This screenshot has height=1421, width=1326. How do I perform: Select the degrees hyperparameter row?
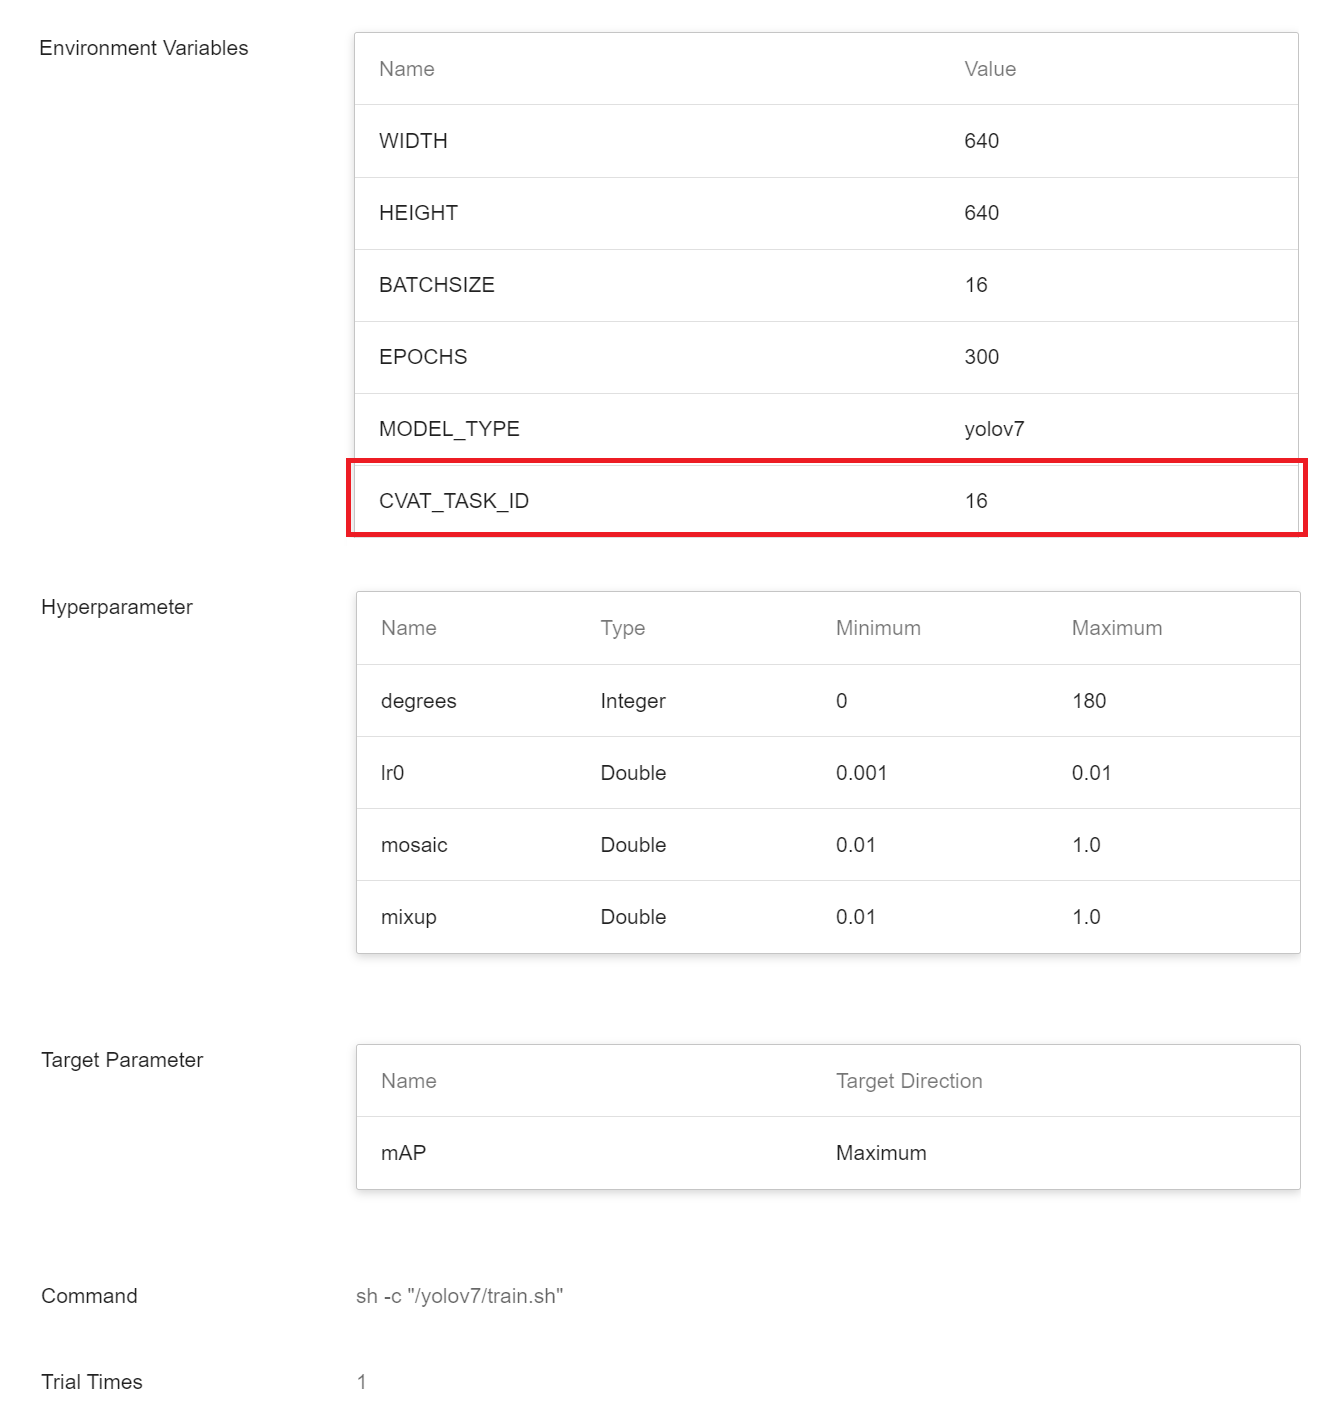(828, 701)
